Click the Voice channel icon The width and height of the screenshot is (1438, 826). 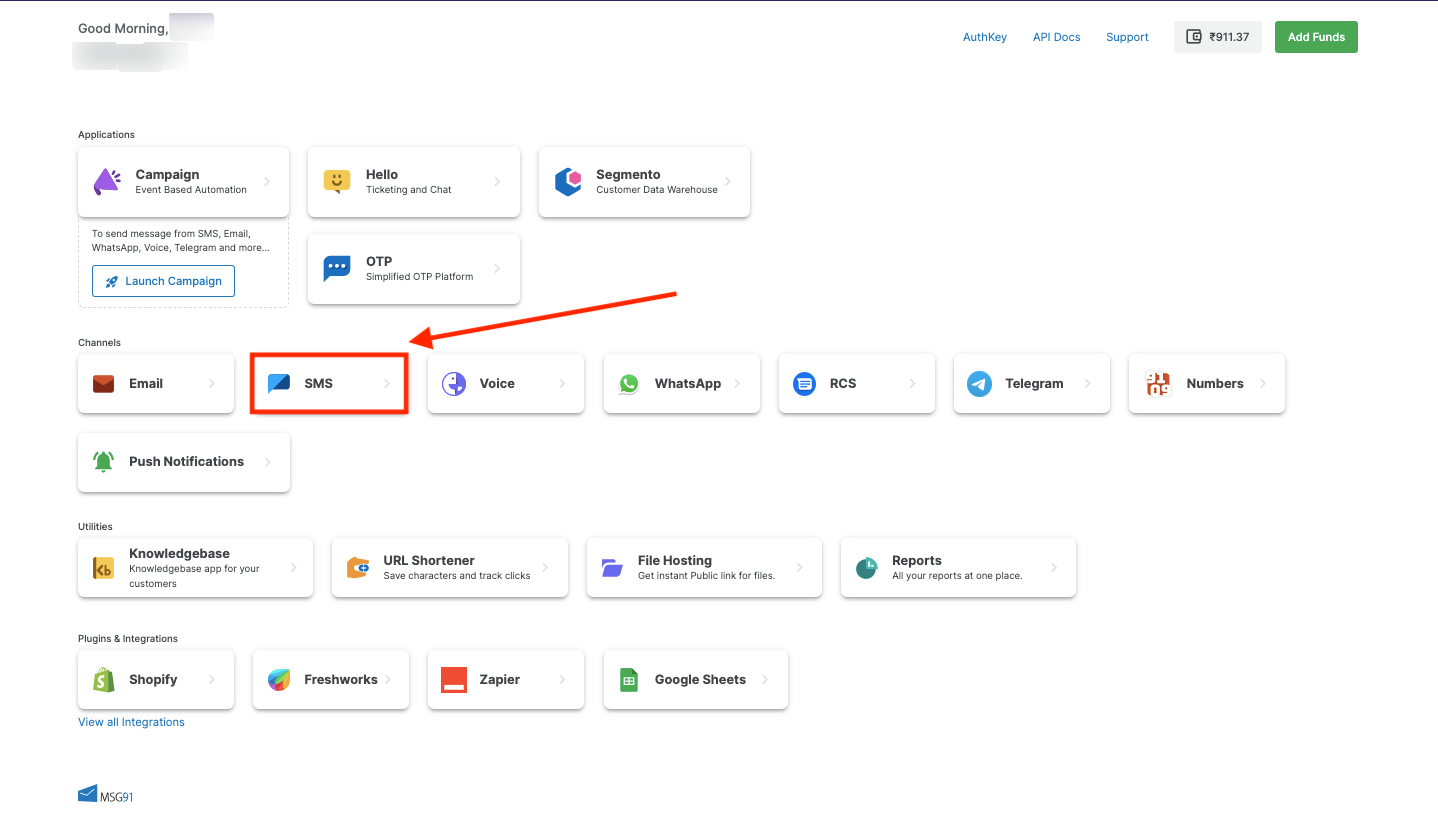tap(454, 384)
